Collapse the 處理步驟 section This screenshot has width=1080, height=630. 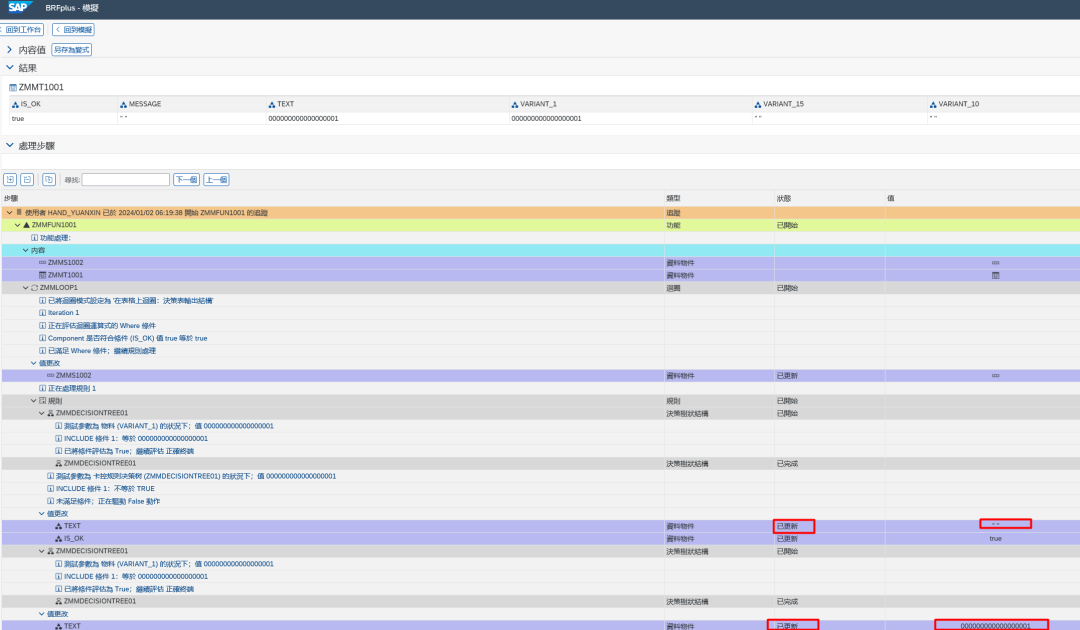[x=9, y=145]
